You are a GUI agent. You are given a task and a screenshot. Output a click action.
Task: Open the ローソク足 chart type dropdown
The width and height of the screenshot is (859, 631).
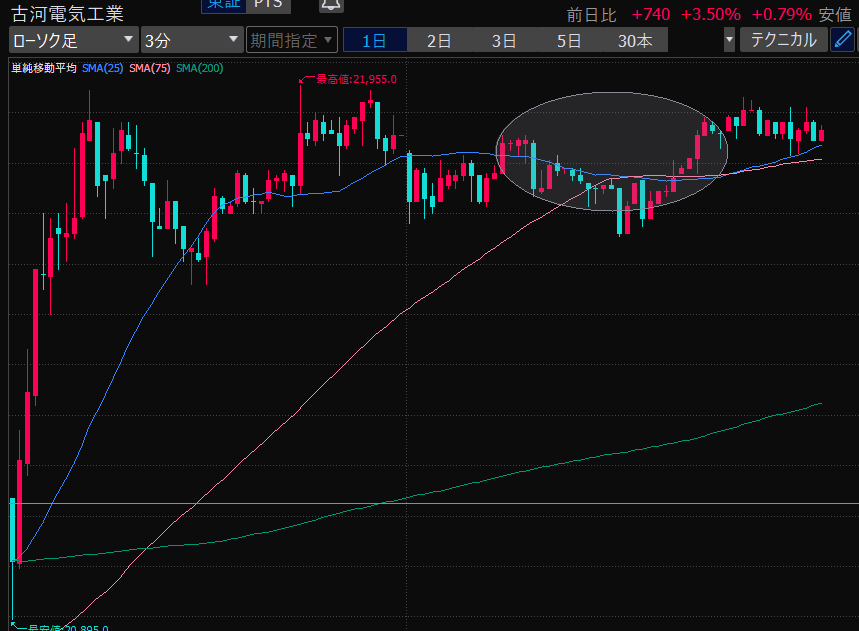[x=73, y=40]
